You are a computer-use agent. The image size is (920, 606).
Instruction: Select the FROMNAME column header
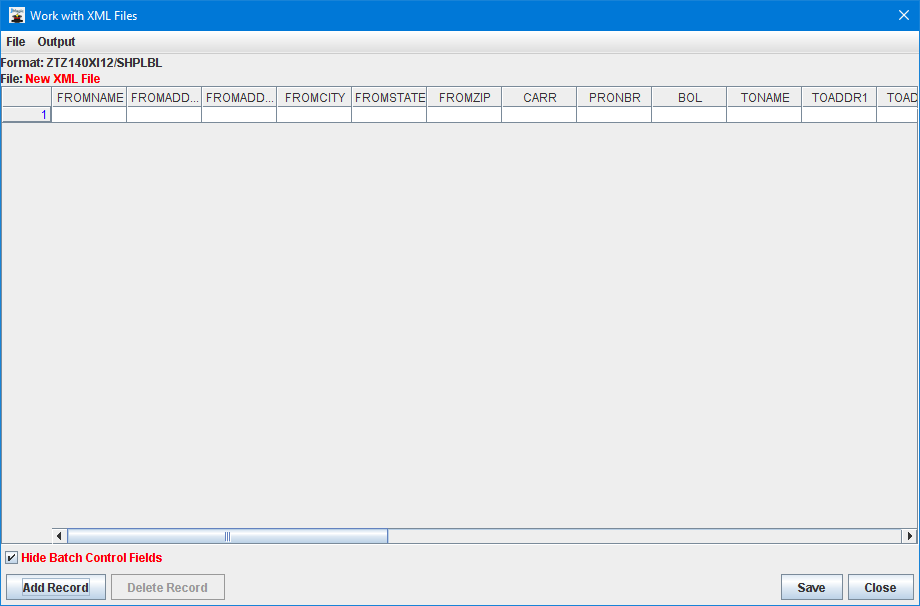tap(90, 98)
